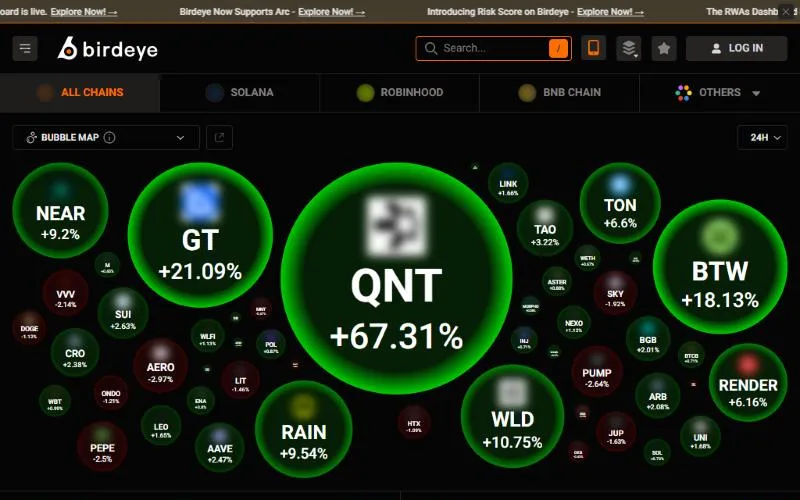800x500 pixels.
Task: Click the first Explore Now link in banner
Action: coord(84,11)
